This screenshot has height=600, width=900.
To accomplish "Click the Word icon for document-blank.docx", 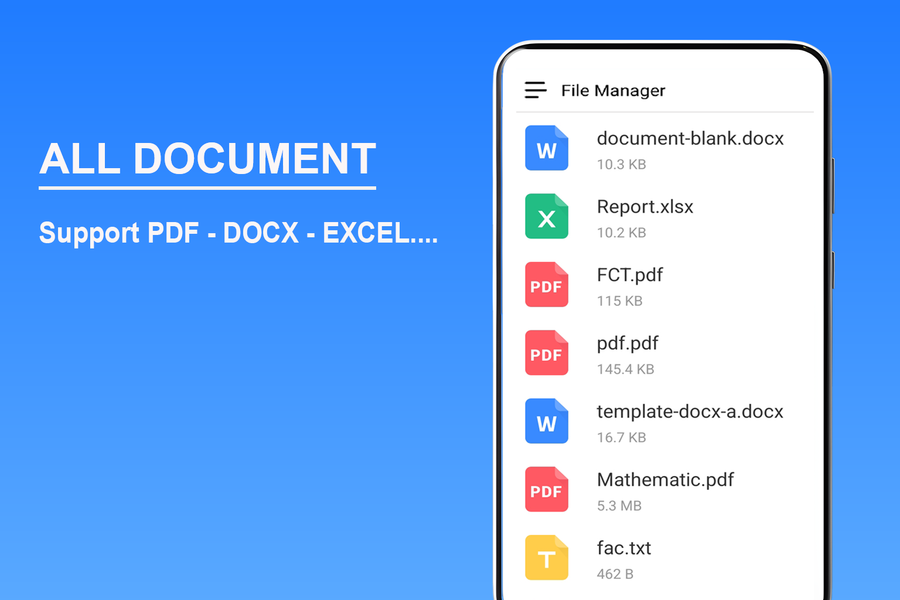I will coord(546,147).
